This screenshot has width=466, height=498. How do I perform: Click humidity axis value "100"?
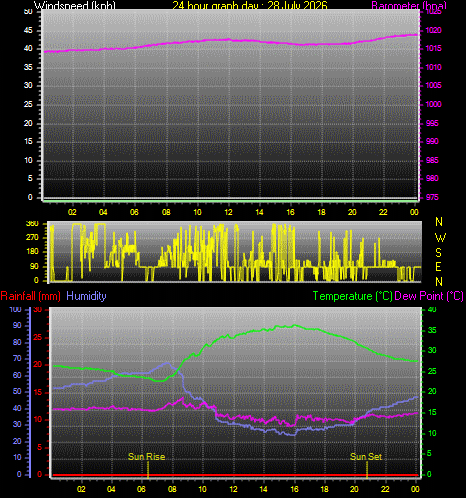[15, 309]
